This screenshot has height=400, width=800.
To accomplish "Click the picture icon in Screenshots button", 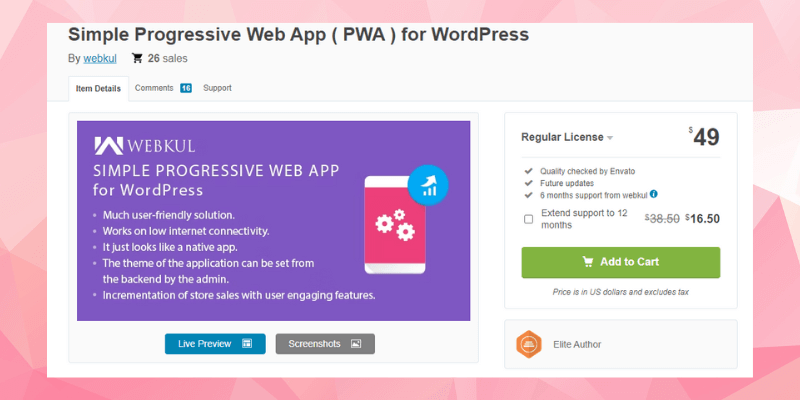I will tap(355, 344).
